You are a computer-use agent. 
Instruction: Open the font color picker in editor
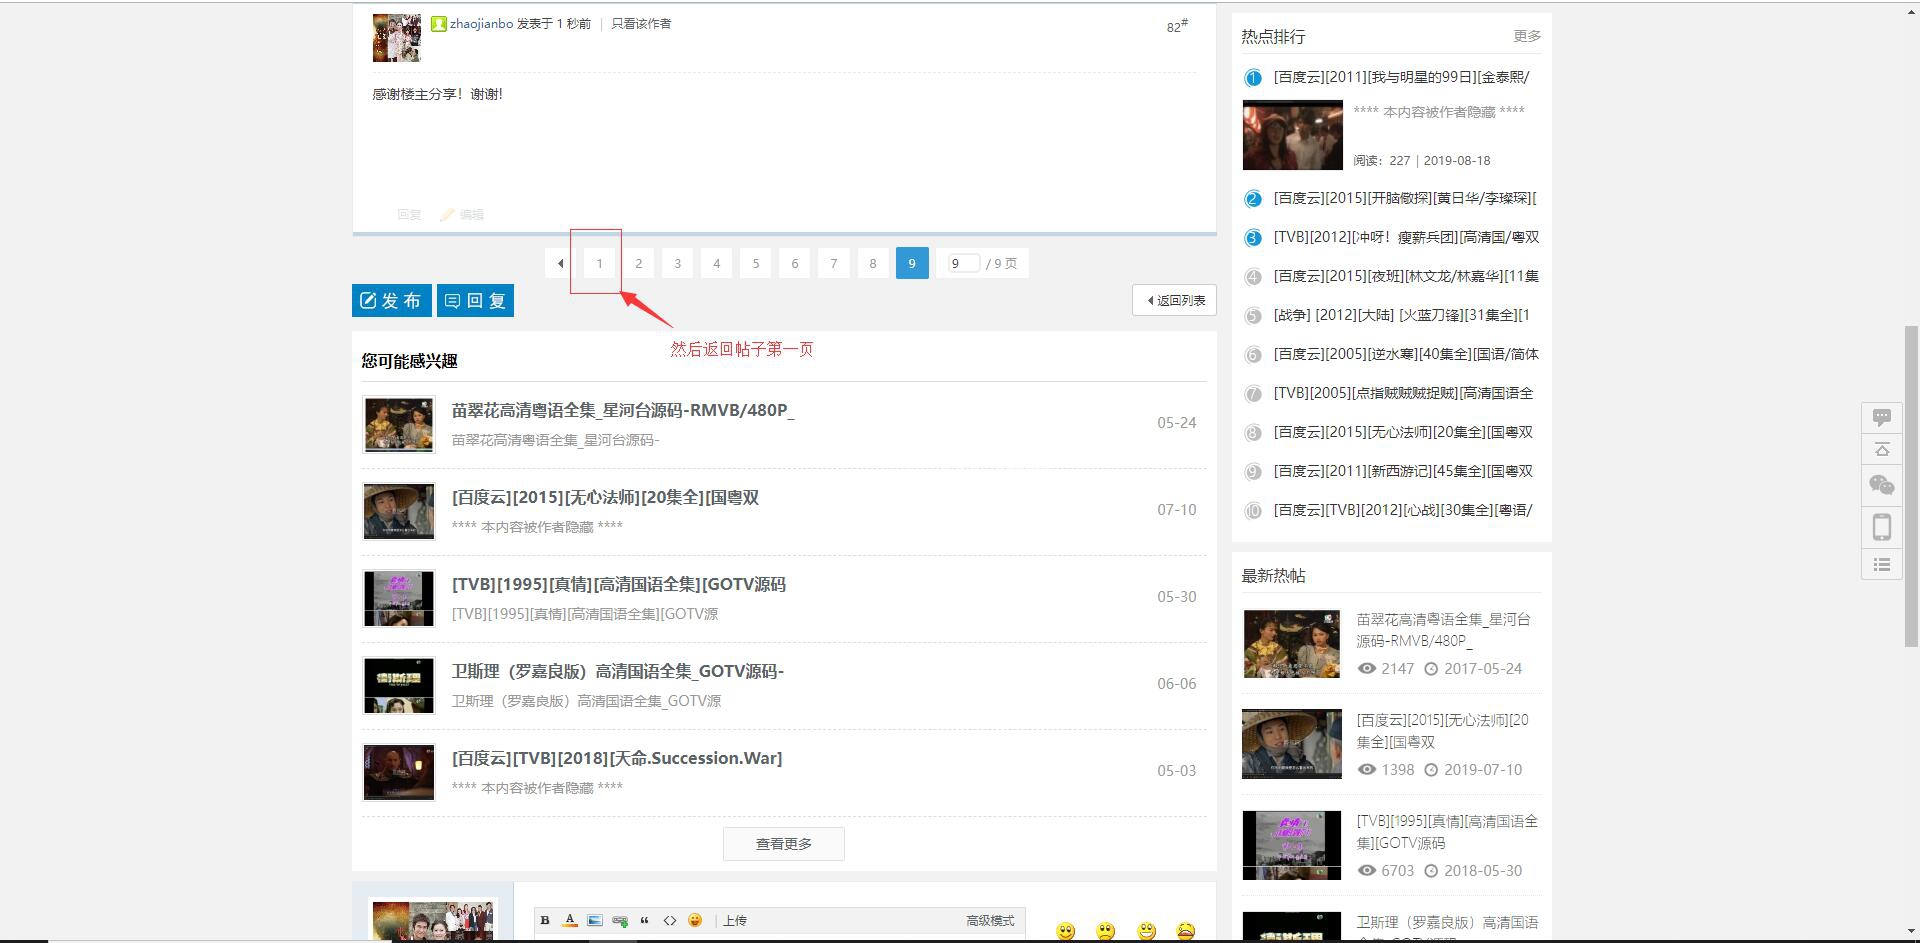point(570,920)
